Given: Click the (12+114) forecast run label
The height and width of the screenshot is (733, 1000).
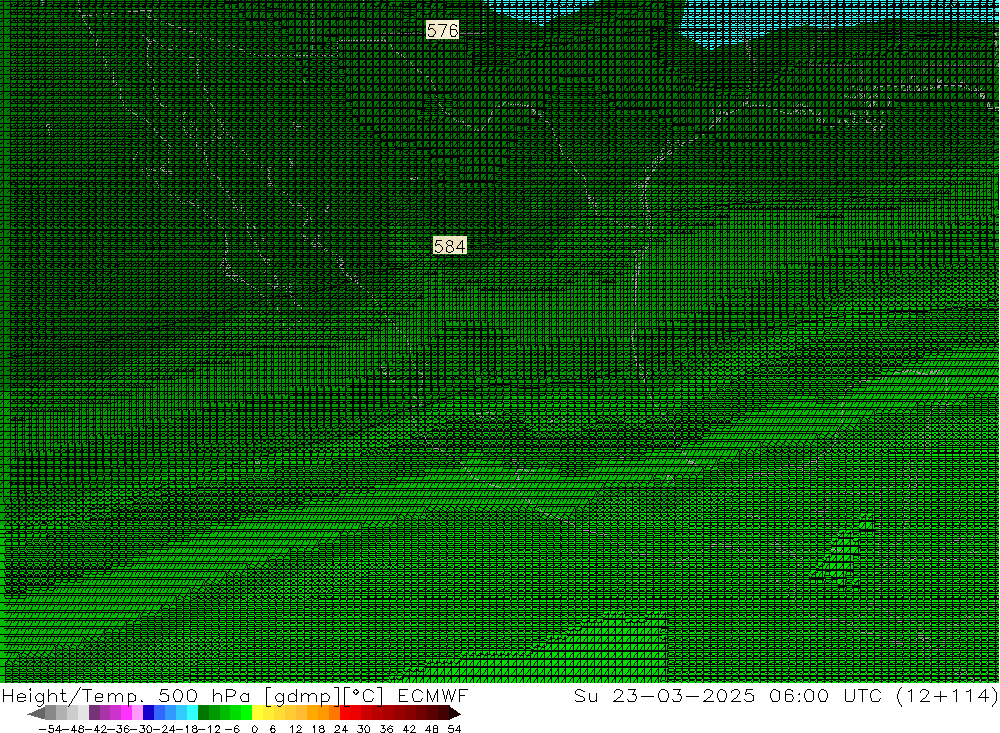Looking at the screenshot, I should coord(947,695).
